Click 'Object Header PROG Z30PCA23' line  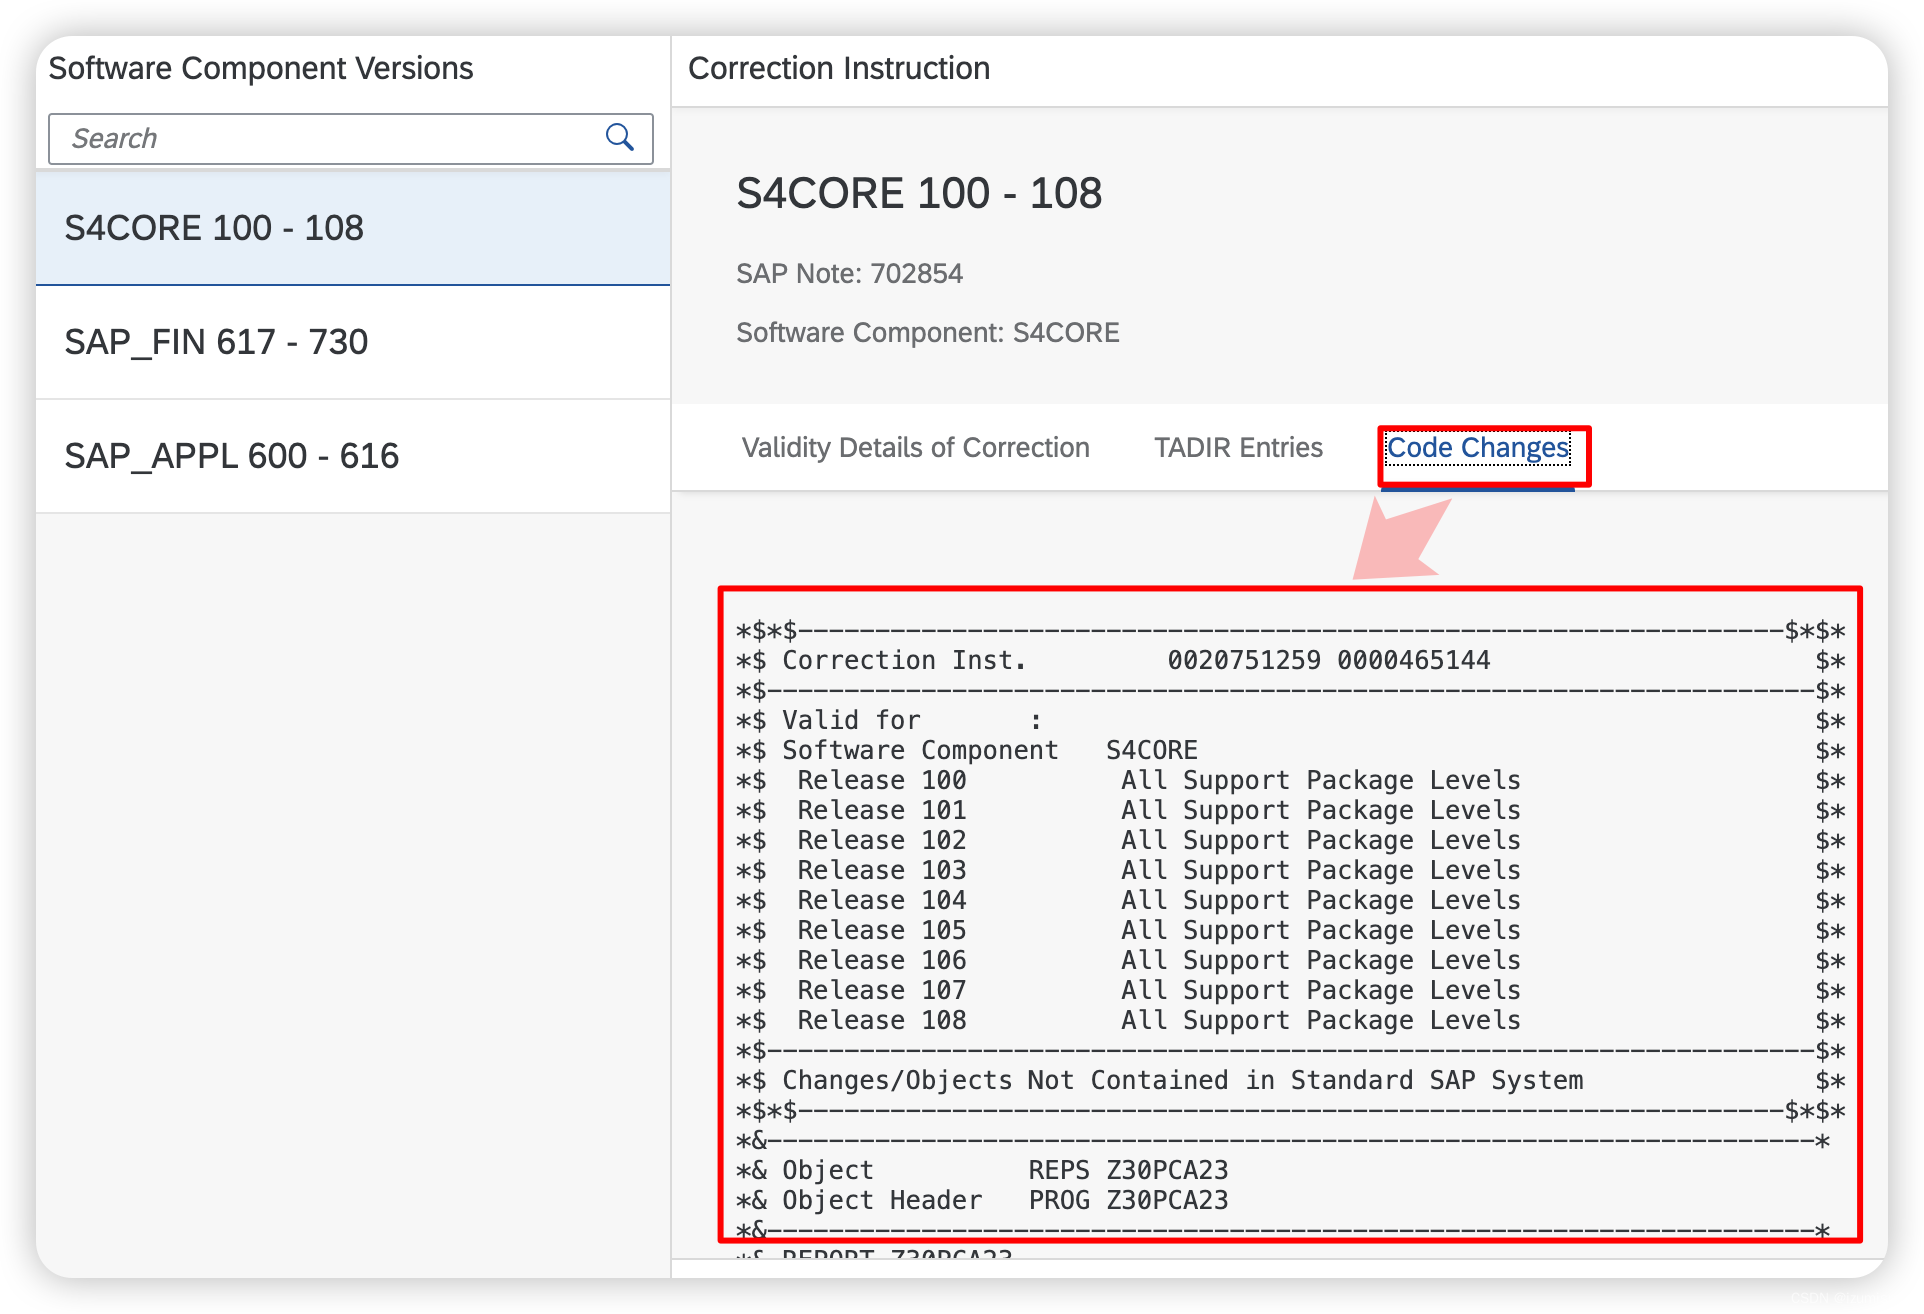(x=982, y=1200)
